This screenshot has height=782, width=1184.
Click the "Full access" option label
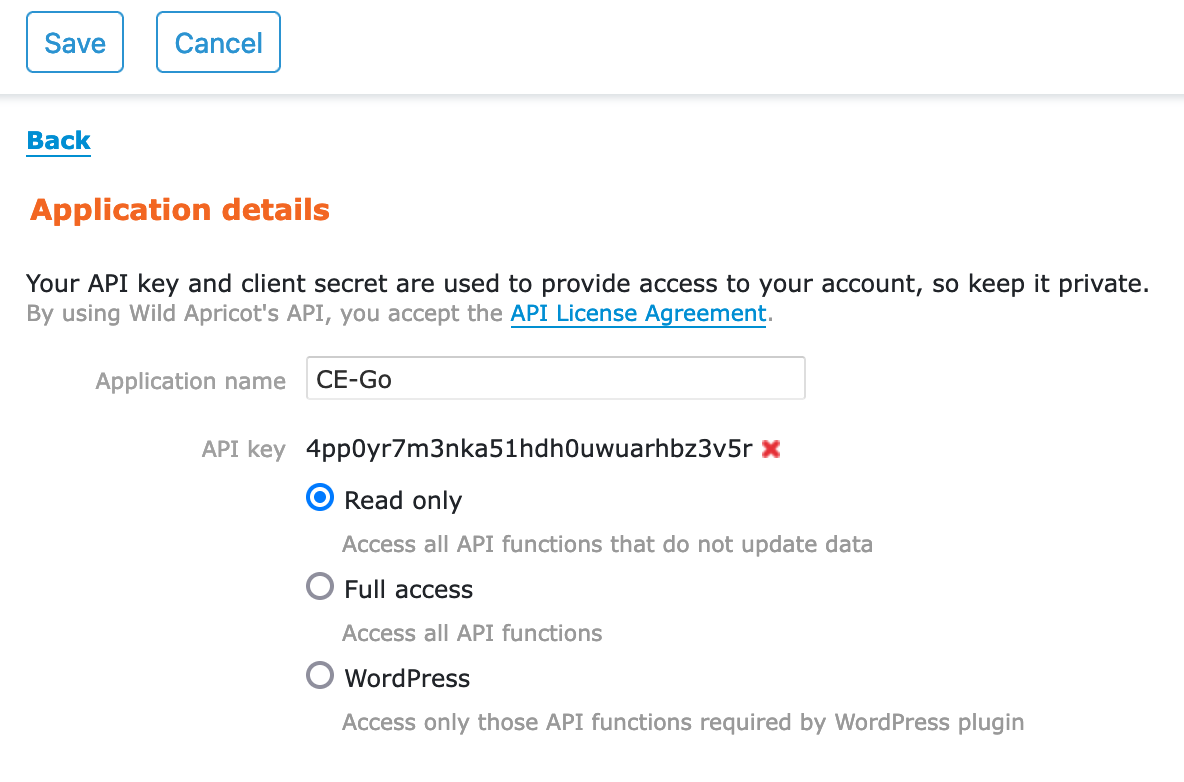point(409,589)
